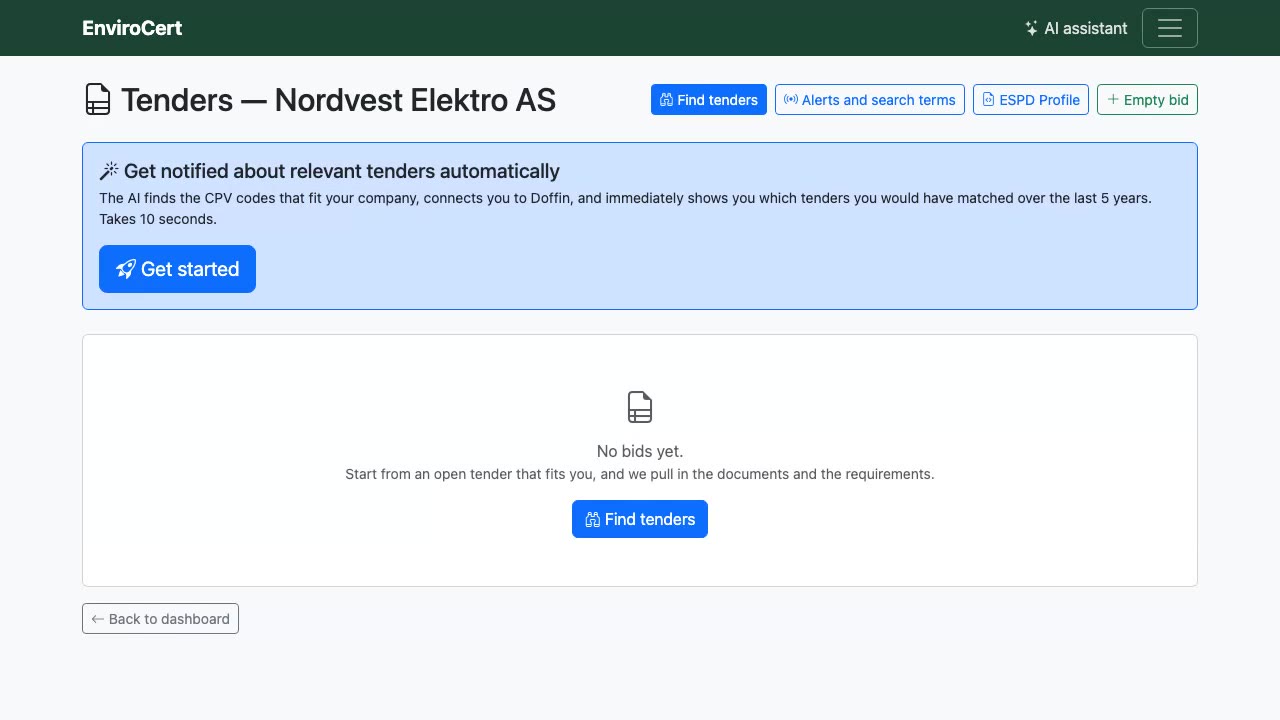Open the EnviroCert home logo link

point(132,28)
